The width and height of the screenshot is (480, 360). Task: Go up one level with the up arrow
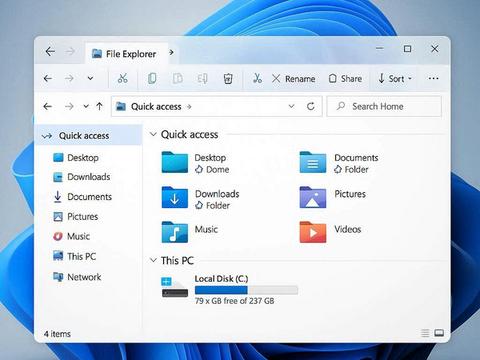pos(99,106)
